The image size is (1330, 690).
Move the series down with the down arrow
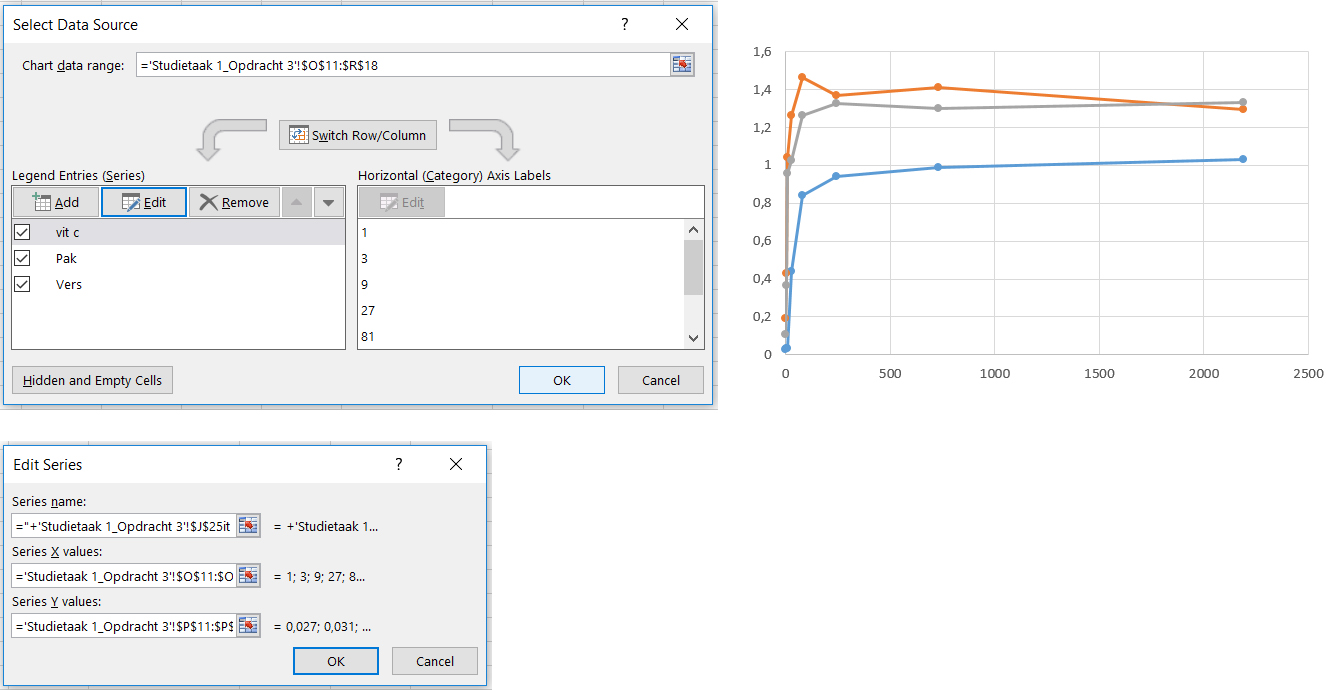click(x=329, y=202)
